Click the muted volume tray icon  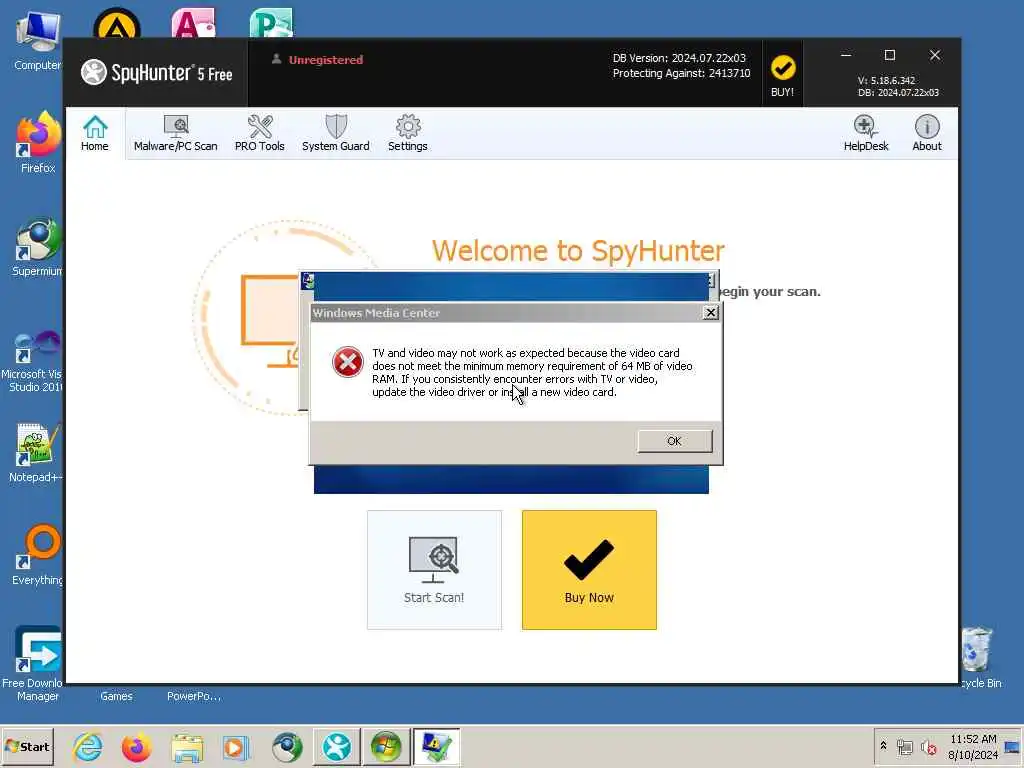pos(928,747)
